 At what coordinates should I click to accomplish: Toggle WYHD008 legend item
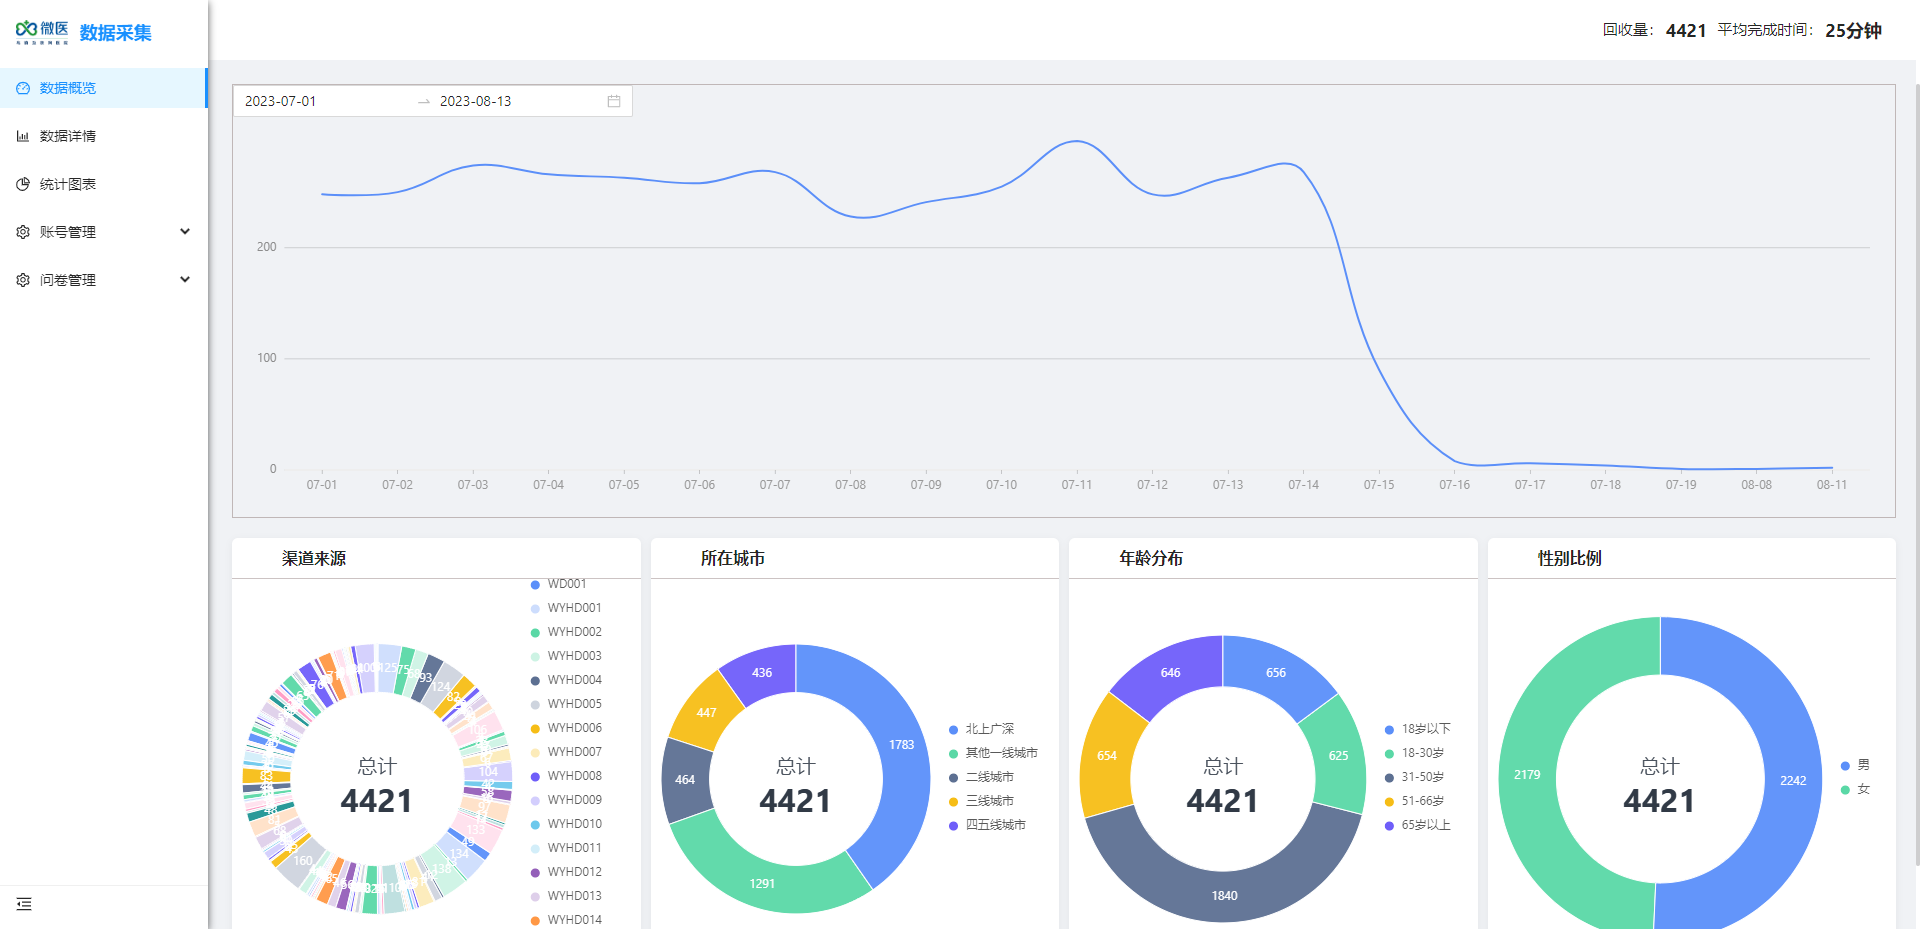tap(566, 776)
